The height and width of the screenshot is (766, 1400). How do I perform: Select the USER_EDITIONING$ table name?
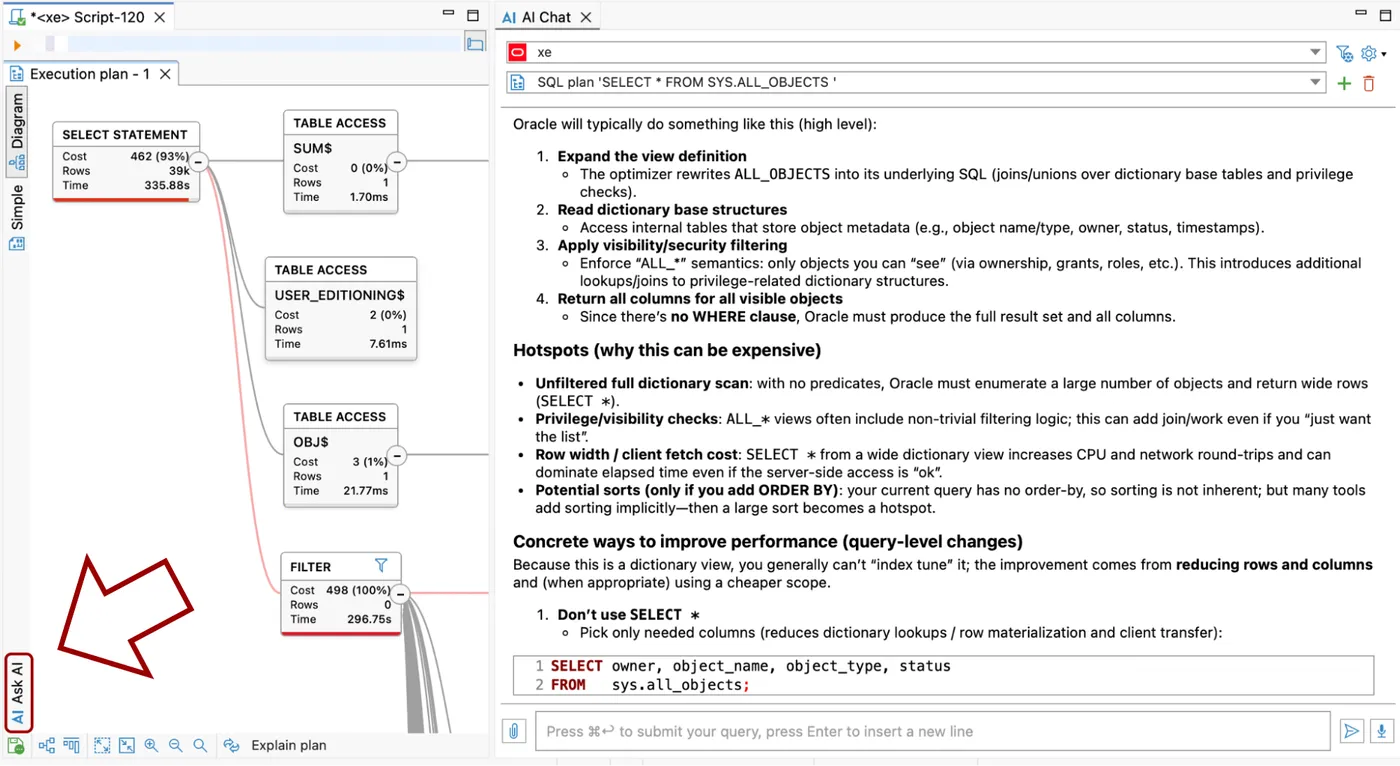339,295
